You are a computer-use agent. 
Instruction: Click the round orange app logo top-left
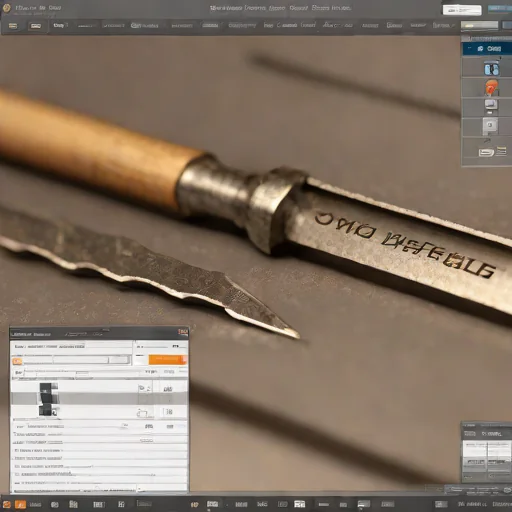coord(7,8)
